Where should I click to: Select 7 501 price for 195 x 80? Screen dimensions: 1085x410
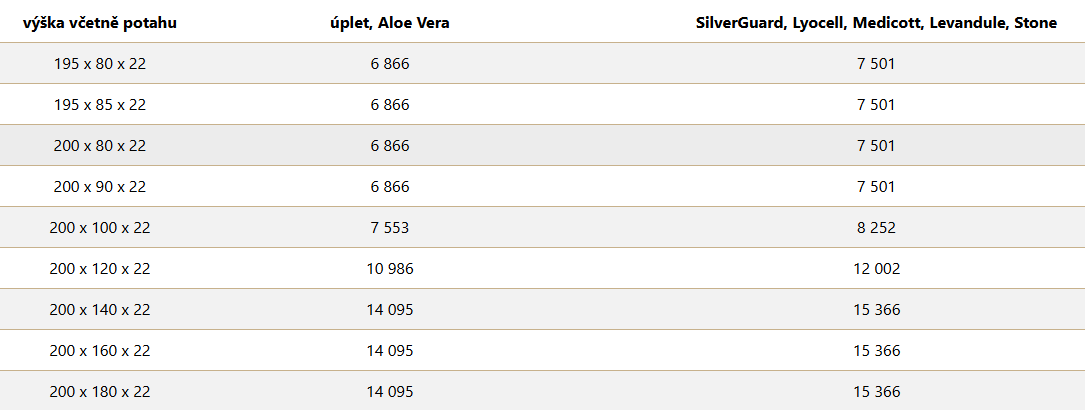point(877,64)
